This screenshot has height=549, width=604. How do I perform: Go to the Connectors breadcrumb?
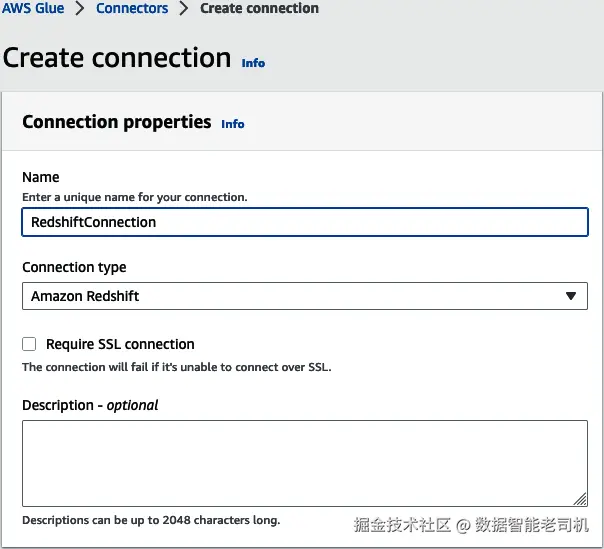[132, 8]
